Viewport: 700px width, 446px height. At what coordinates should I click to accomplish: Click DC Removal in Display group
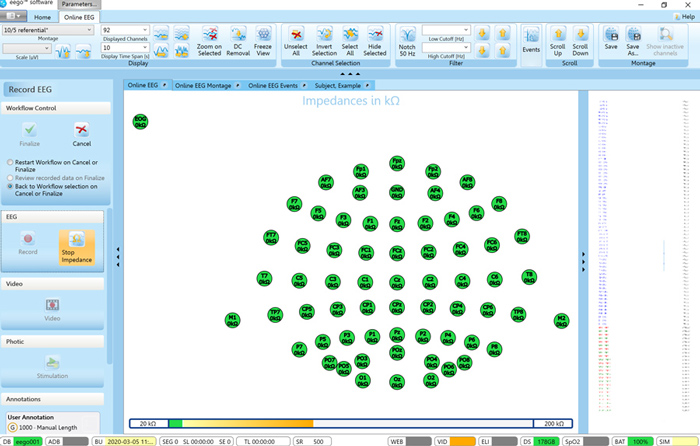(x=237, y=40)
